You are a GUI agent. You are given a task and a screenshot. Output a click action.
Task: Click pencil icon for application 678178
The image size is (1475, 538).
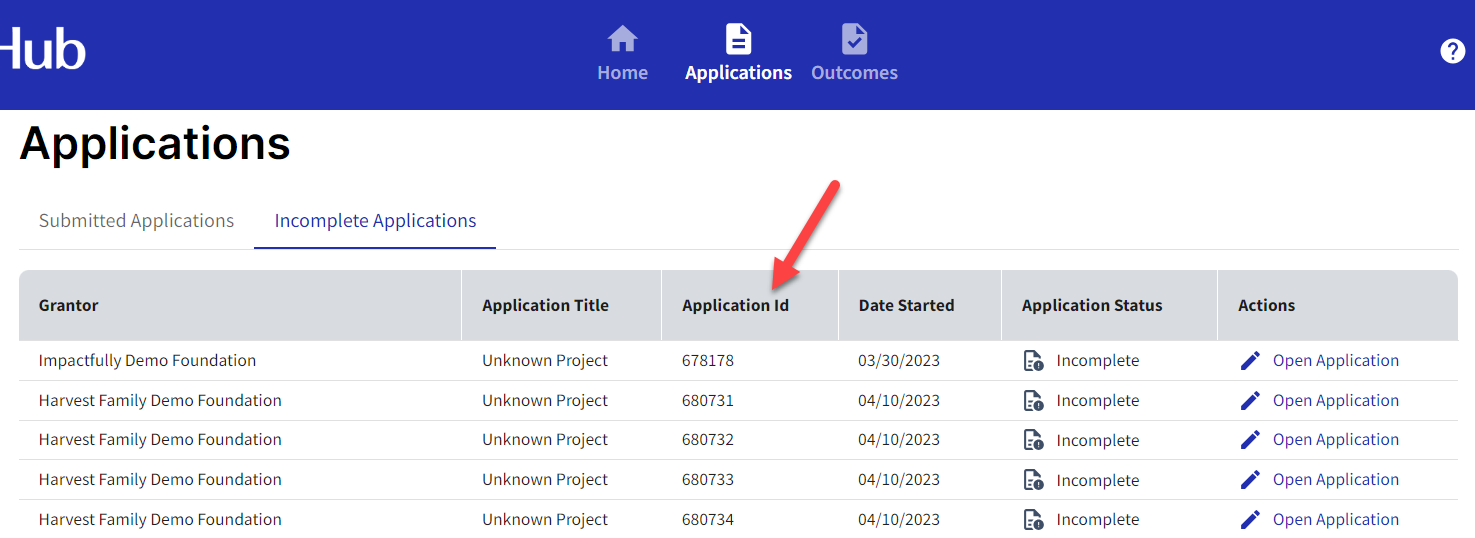tap(1250, 361)
